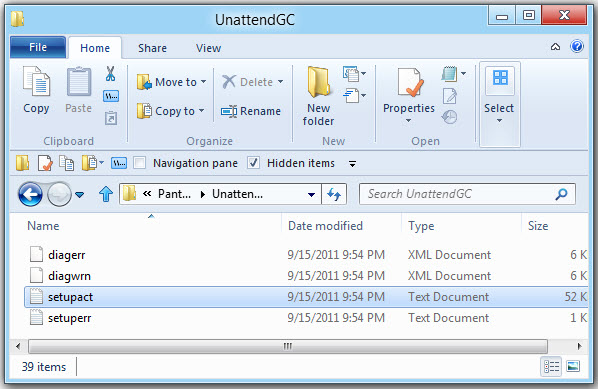The image size is (598, 389).
Task: Switch to the Share ribbon tab
Action: (x=152, y=48)
